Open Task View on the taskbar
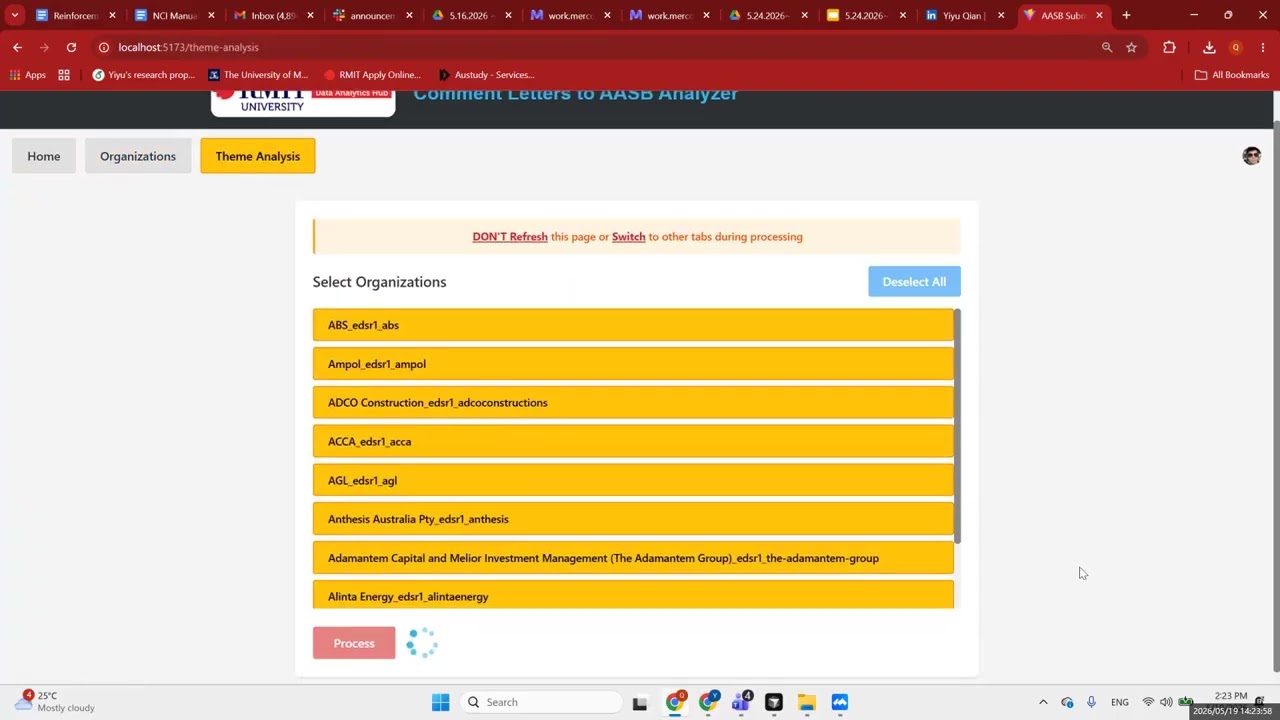Screen dimensions: 1280x720 [x=640, y=702]
